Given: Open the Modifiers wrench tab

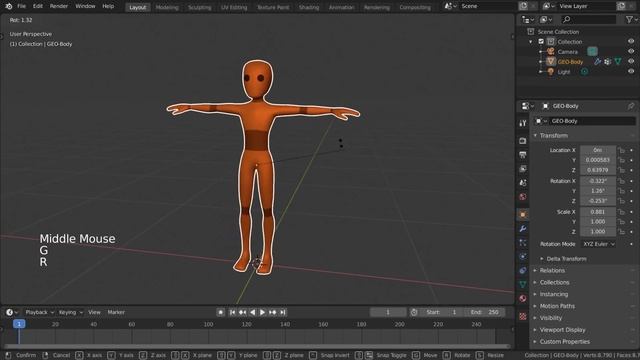Looking at the screenshot, I should coord(523,229).
